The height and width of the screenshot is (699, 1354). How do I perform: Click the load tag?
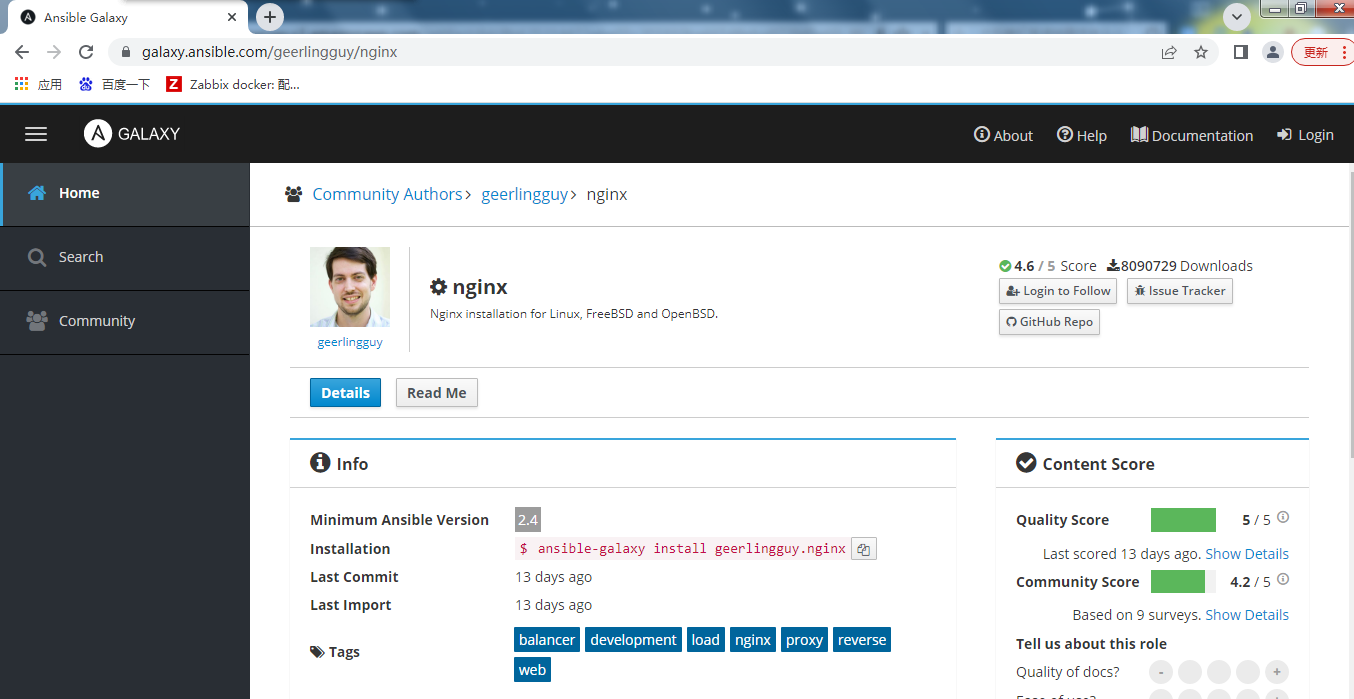[705, 640]
